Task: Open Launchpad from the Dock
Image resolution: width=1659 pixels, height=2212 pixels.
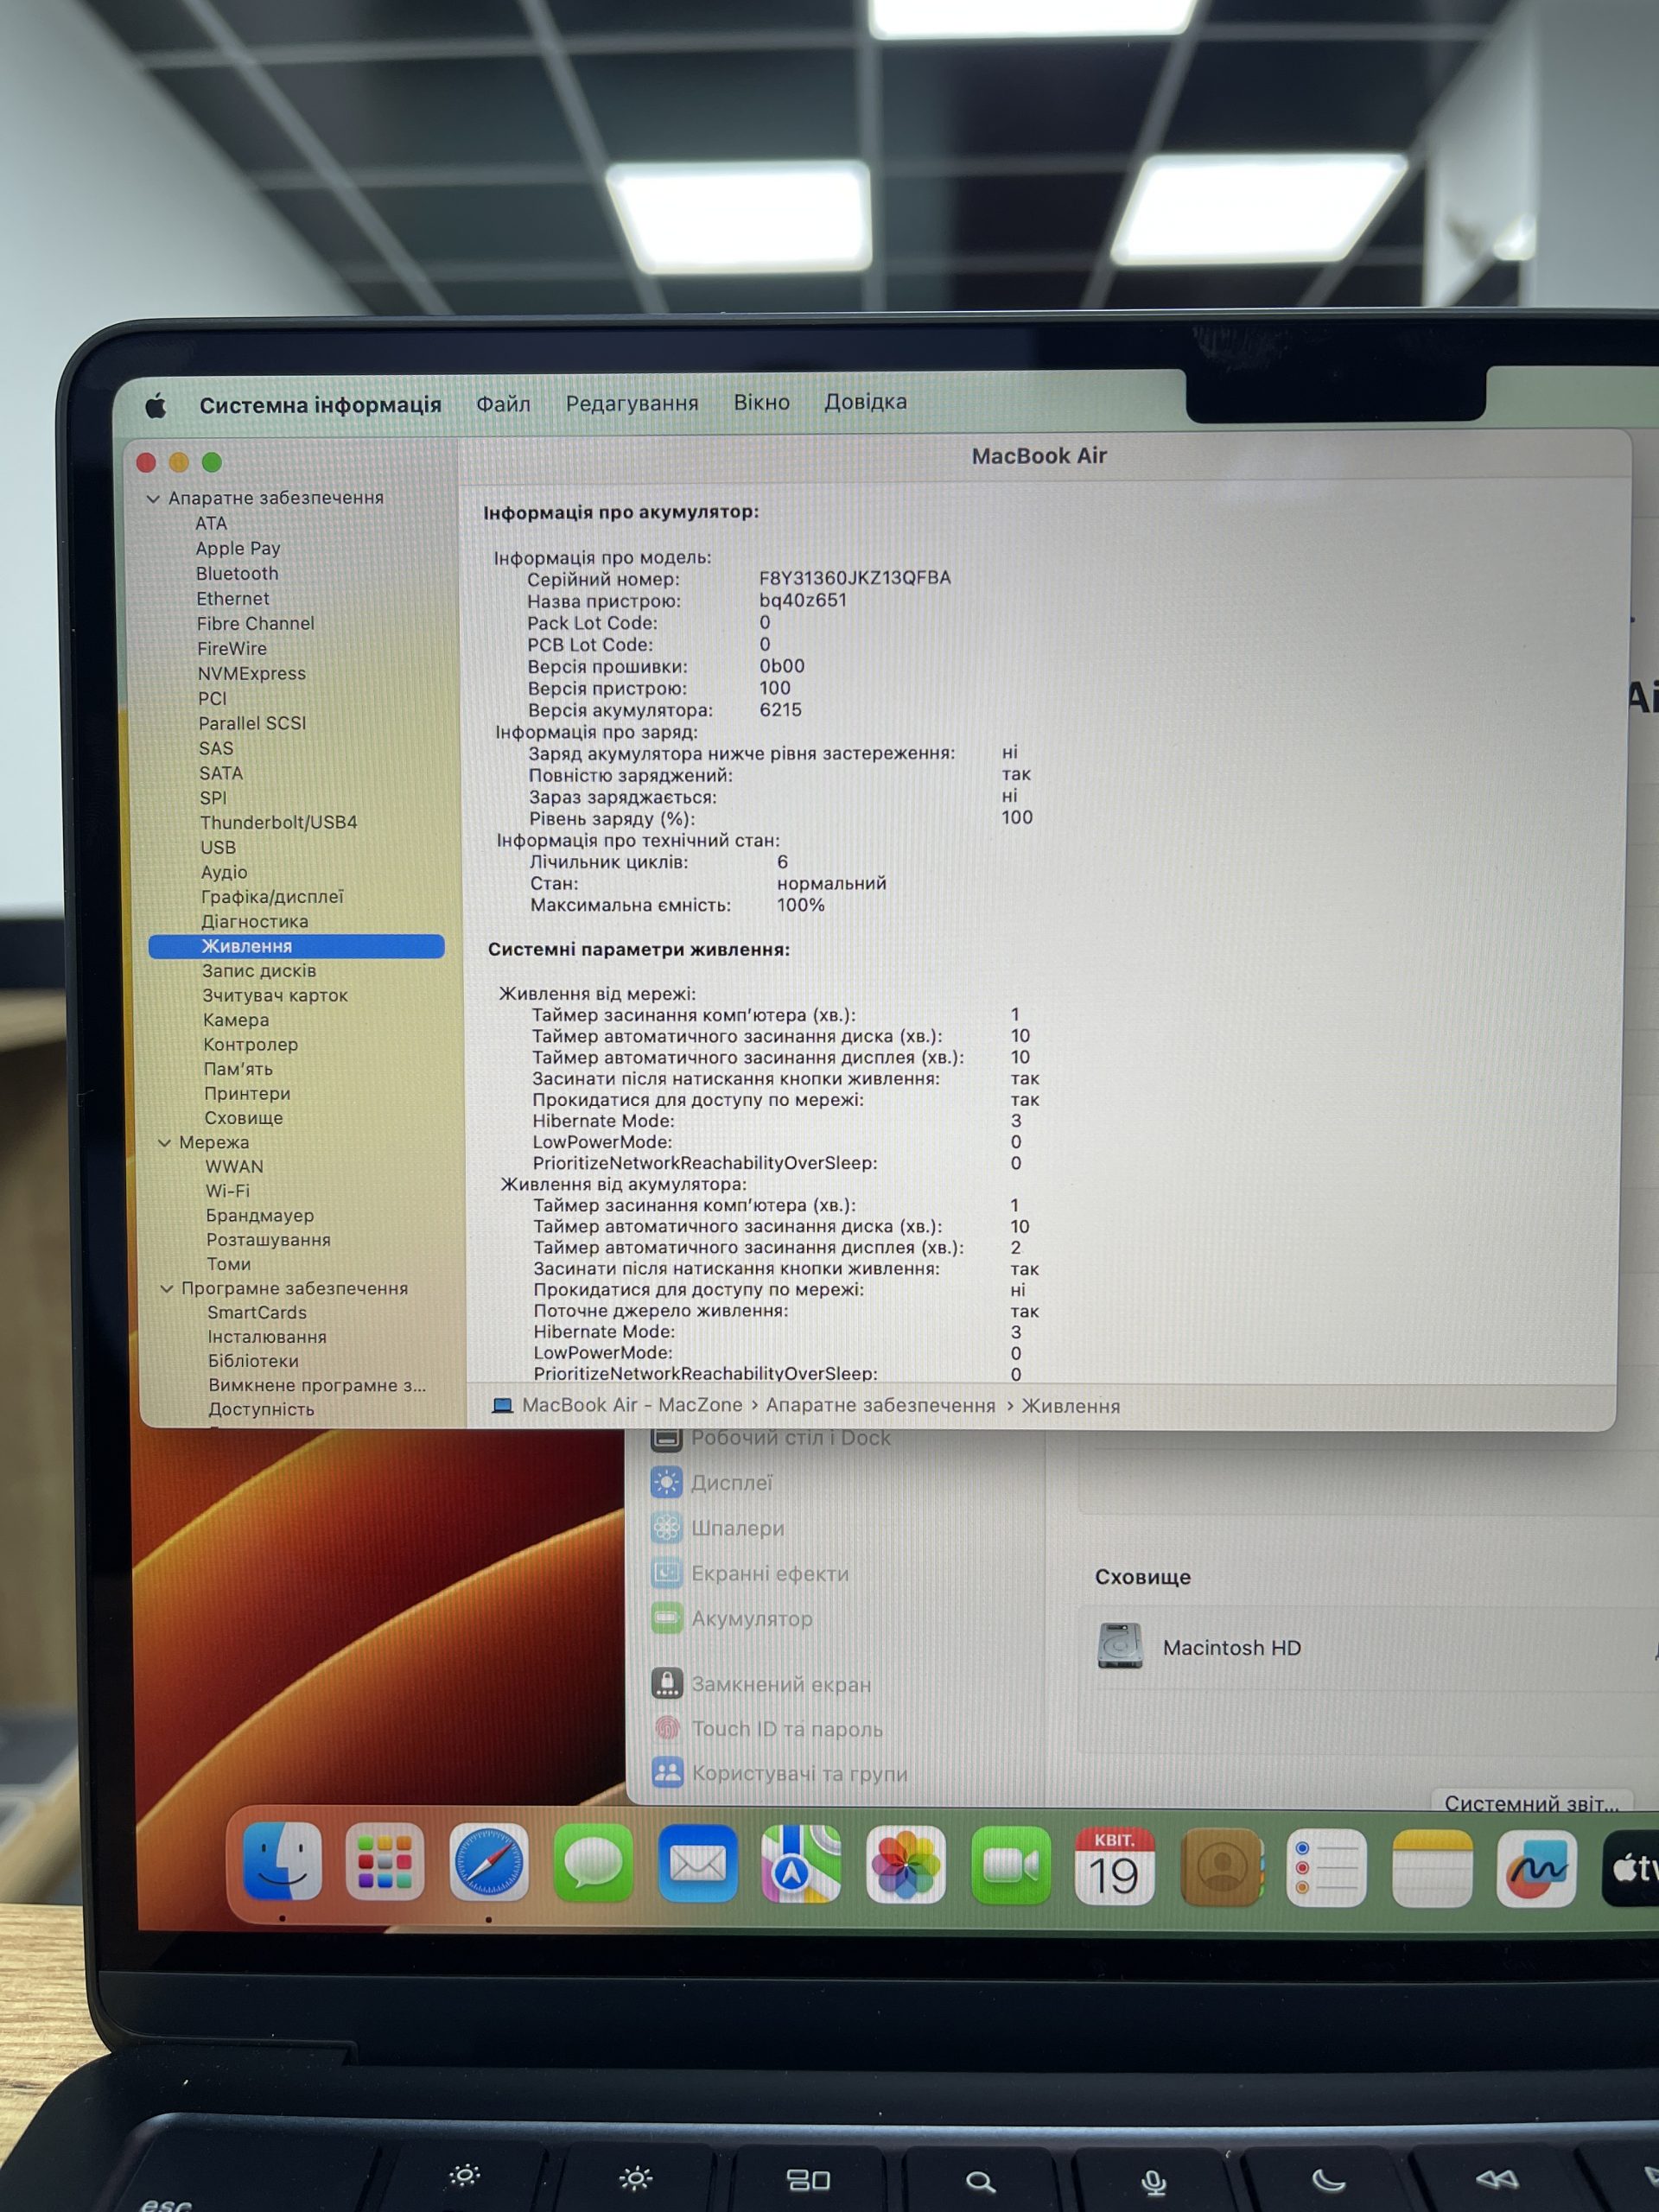Action: pos(385,1862)
